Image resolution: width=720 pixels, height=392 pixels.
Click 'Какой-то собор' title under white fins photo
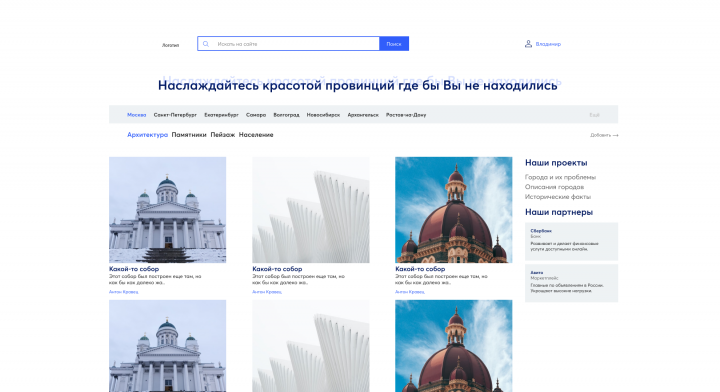[x=277, y=269]
